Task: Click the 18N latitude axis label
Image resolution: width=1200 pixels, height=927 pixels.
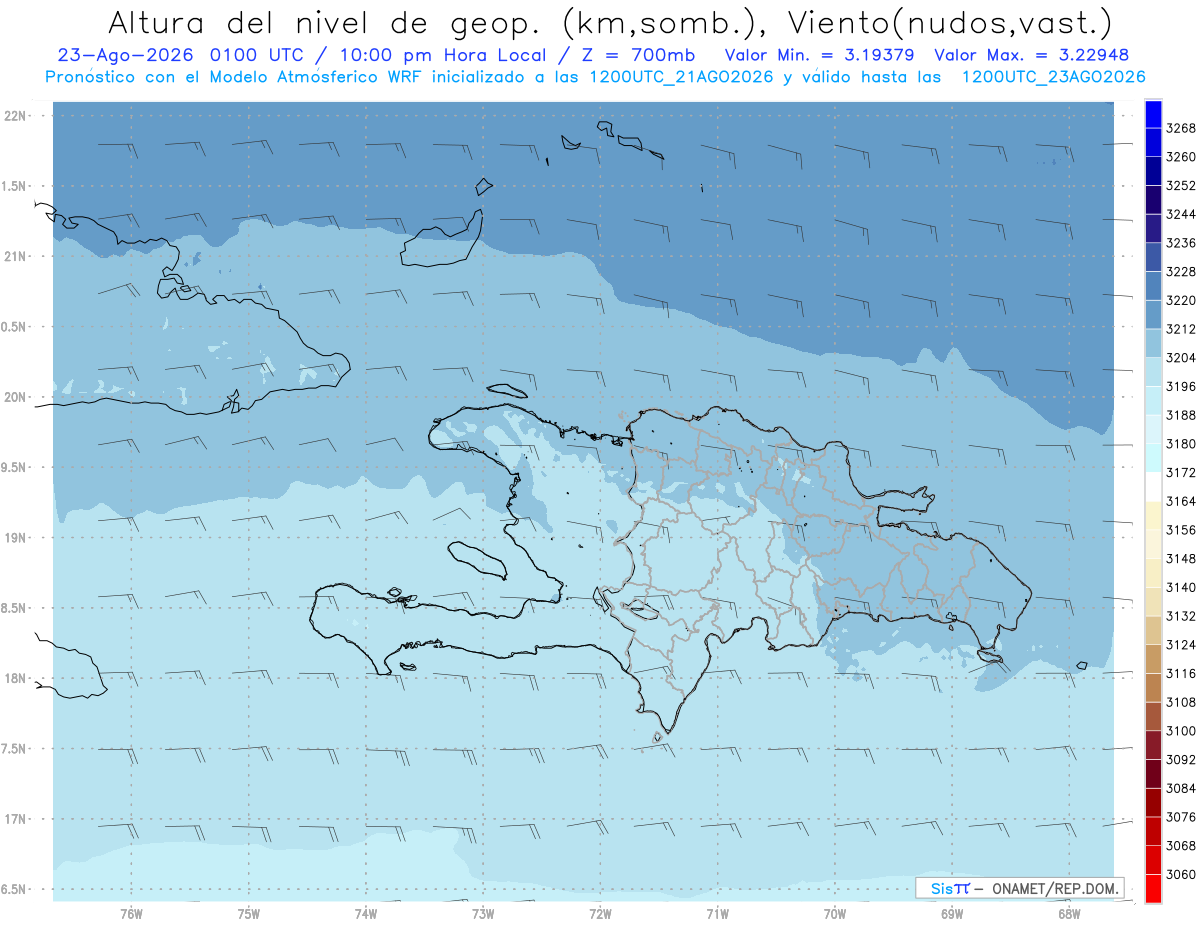Action: [x=15, y=678]
